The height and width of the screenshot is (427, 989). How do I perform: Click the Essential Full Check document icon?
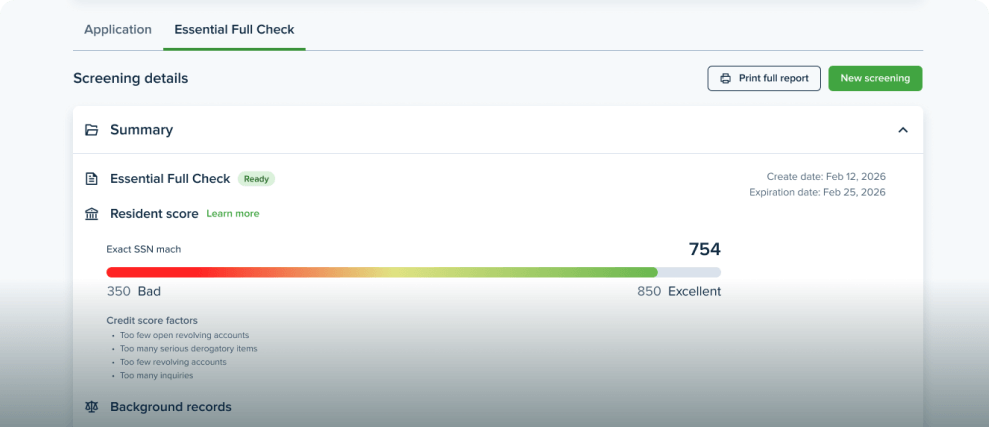(92, 179)
